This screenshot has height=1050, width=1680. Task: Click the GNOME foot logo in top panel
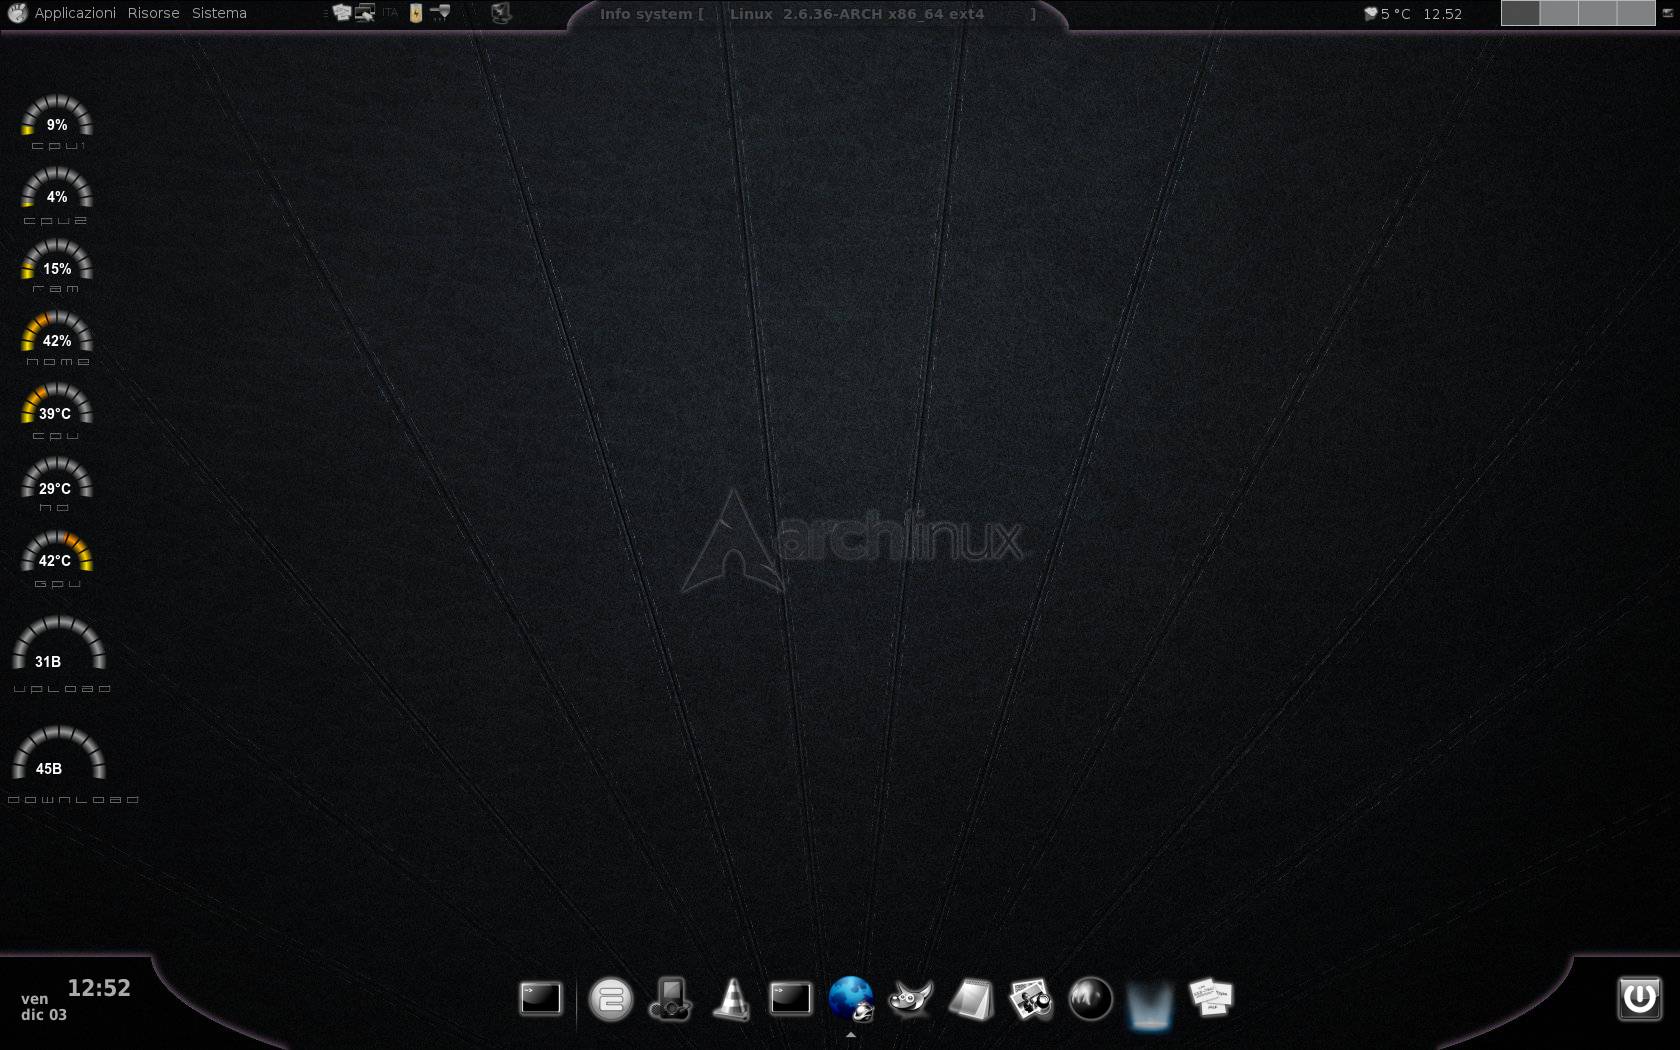(x=17, y=13)
